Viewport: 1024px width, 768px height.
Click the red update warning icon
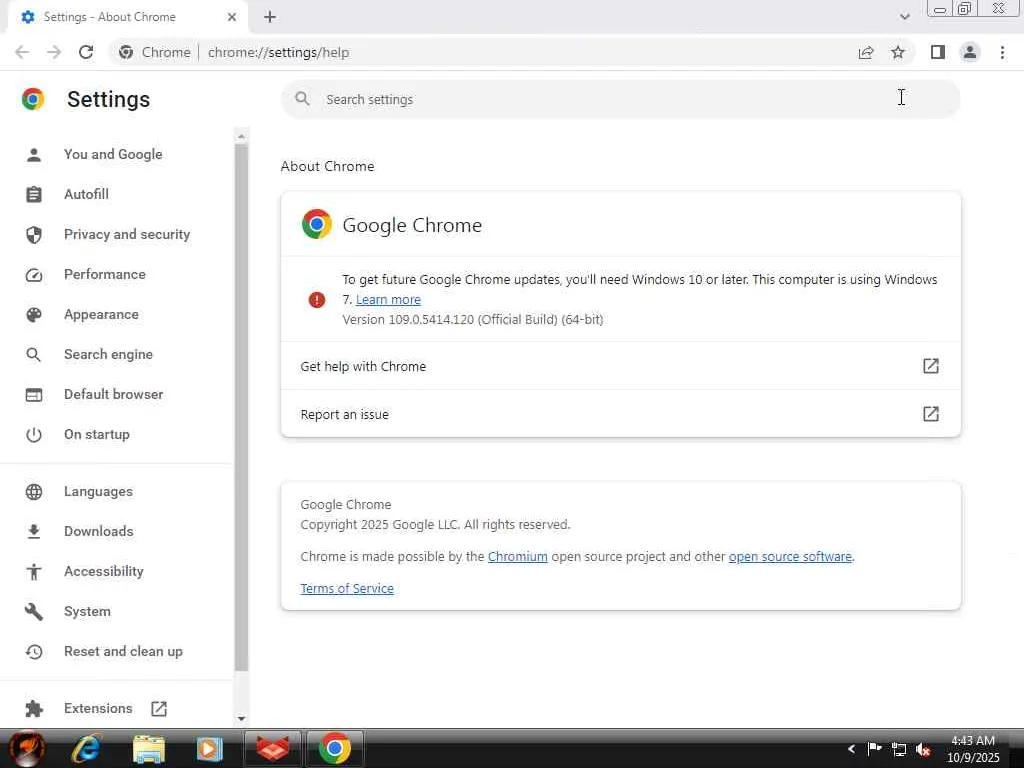[x=317, y=300]
